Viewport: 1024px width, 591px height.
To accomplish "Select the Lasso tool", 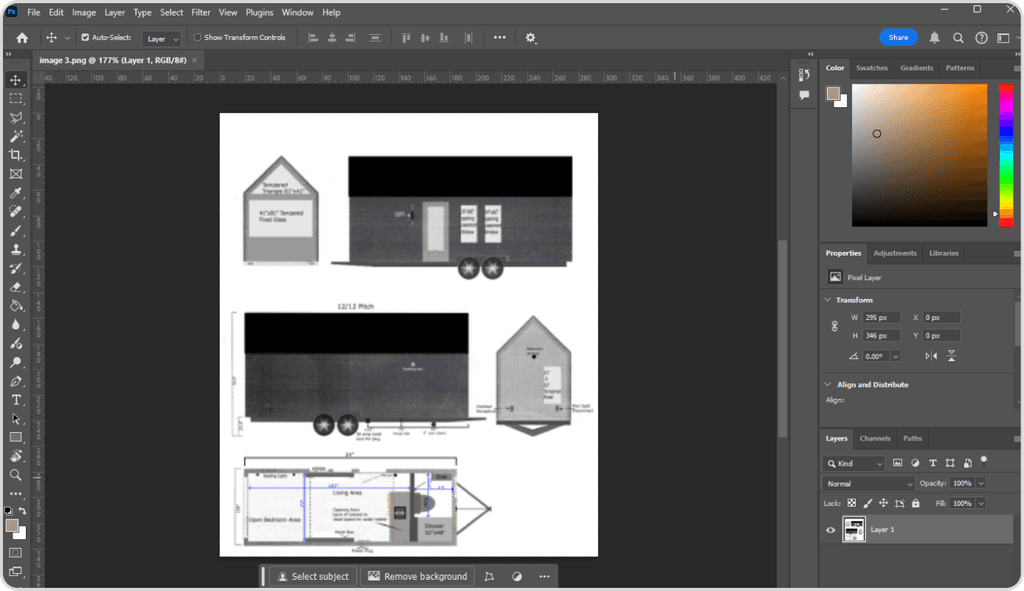I will pyautogui.click(x=15, y=117).
